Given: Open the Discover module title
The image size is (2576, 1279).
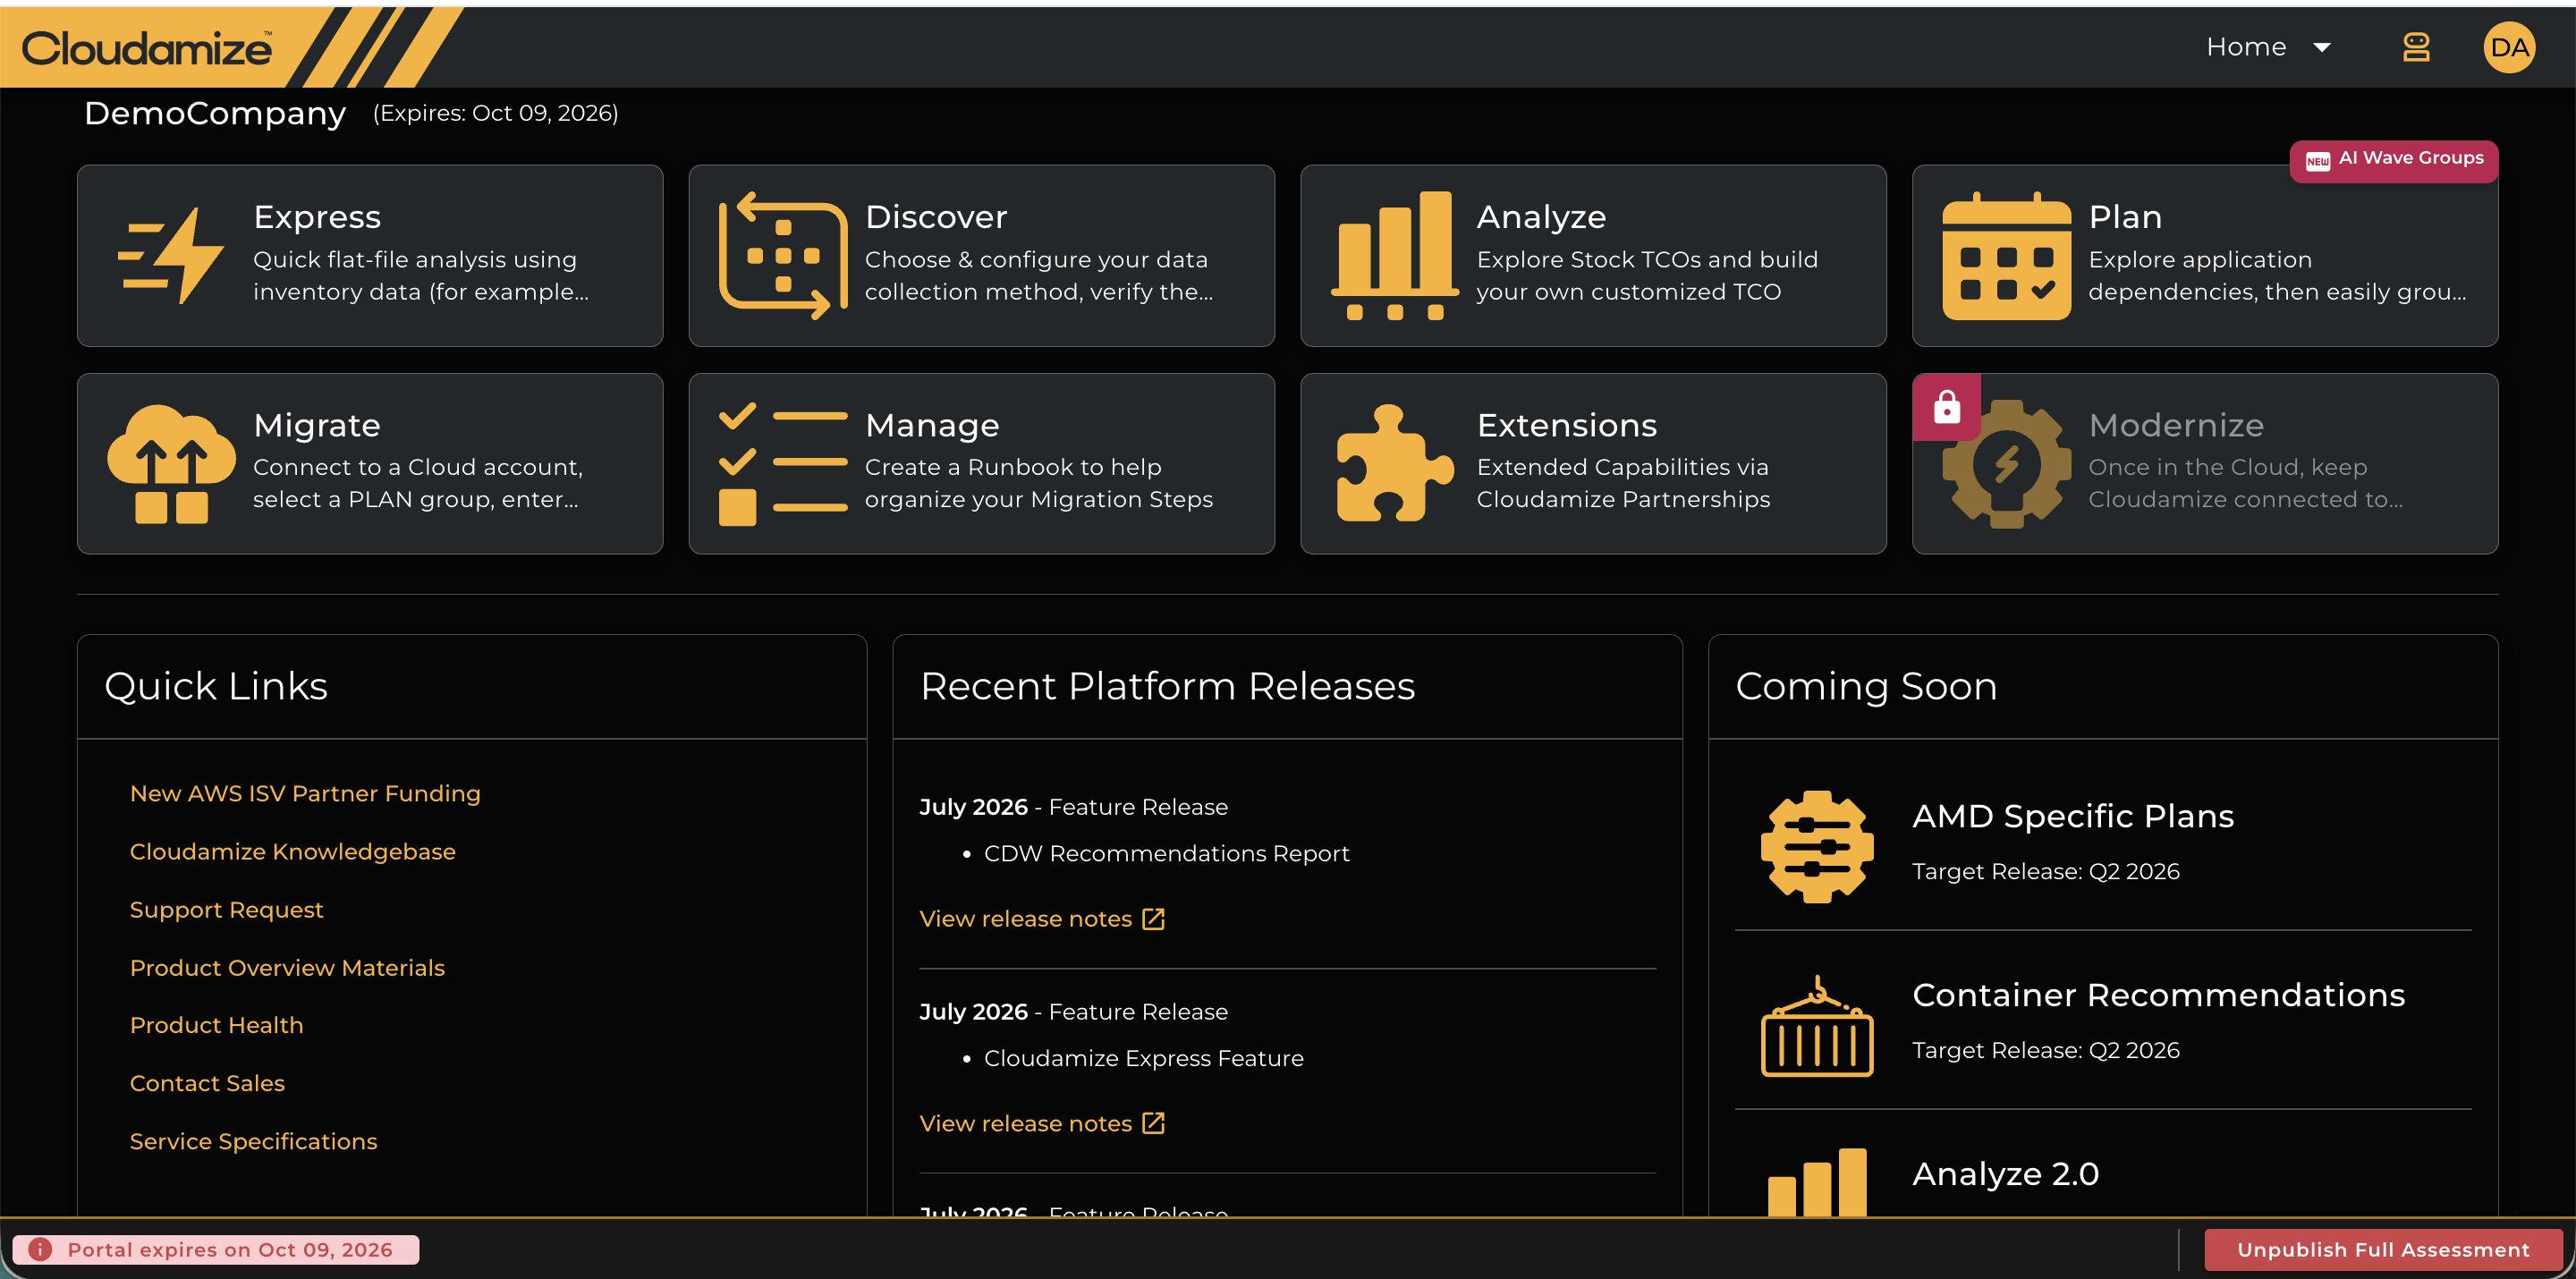Looking at the screenshot, I should coord(936,216).
